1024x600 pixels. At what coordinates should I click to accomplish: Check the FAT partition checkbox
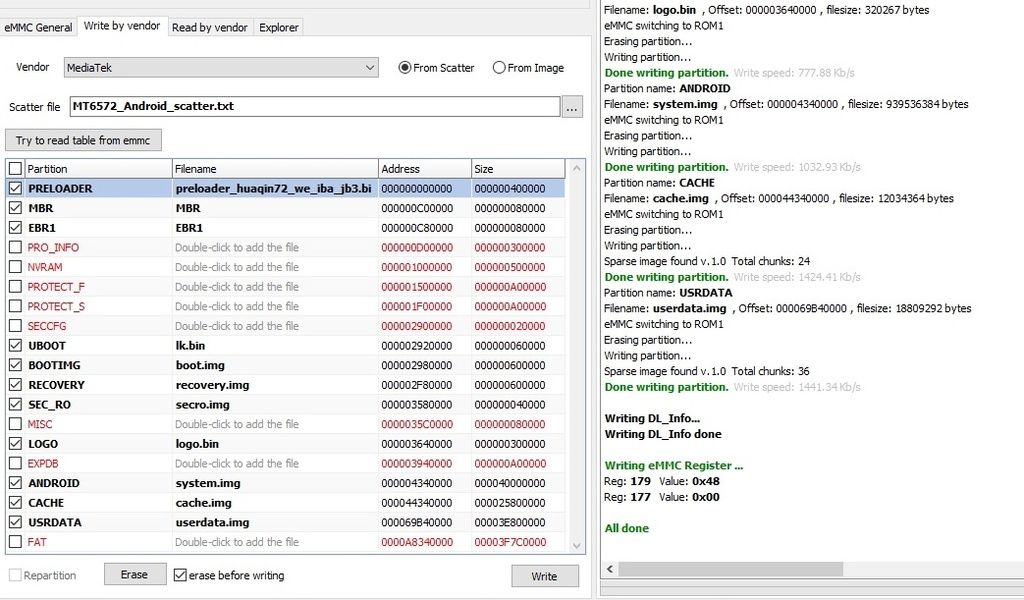point(15,542)
